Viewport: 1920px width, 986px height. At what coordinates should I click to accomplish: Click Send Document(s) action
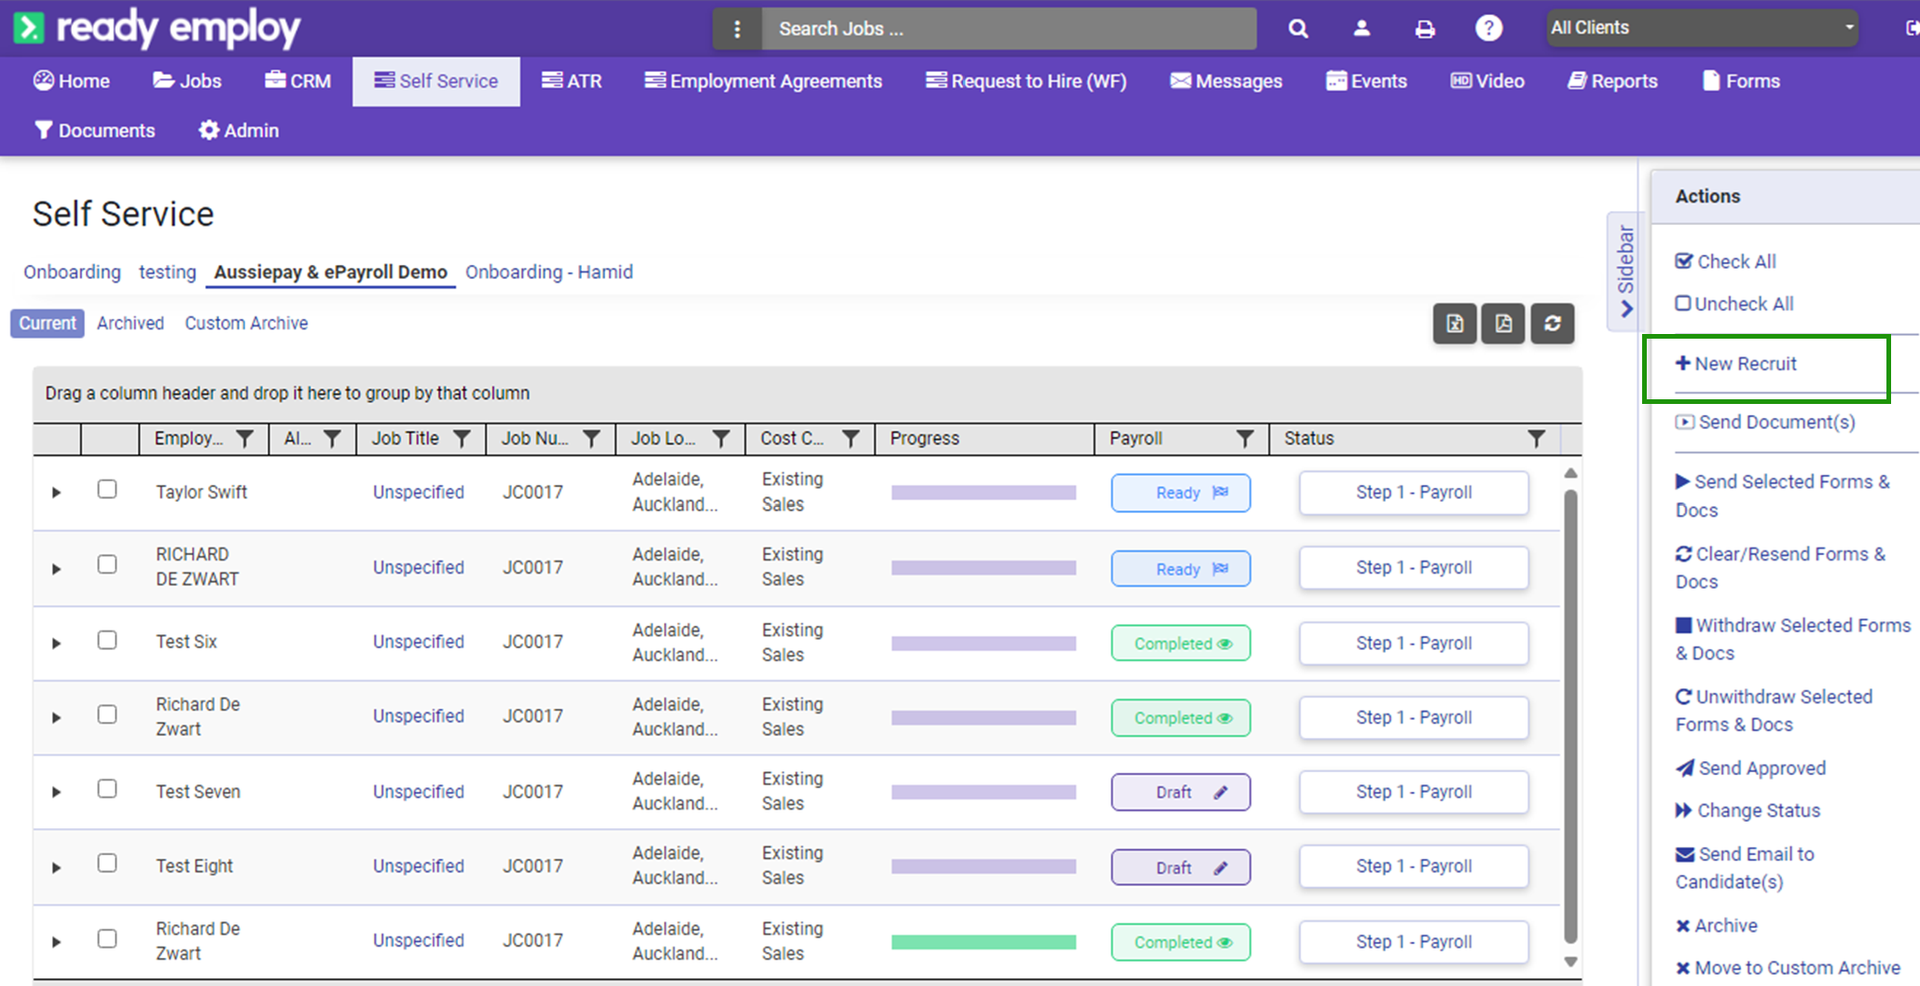(x=1765, y=422)
